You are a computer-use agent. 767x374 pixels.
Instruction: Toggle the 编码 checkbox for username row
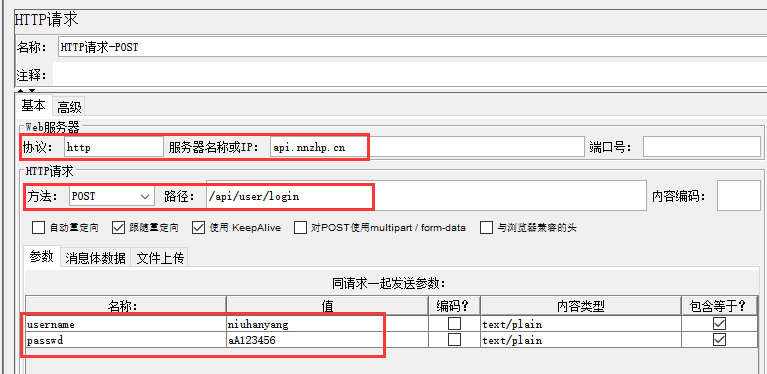455,324
